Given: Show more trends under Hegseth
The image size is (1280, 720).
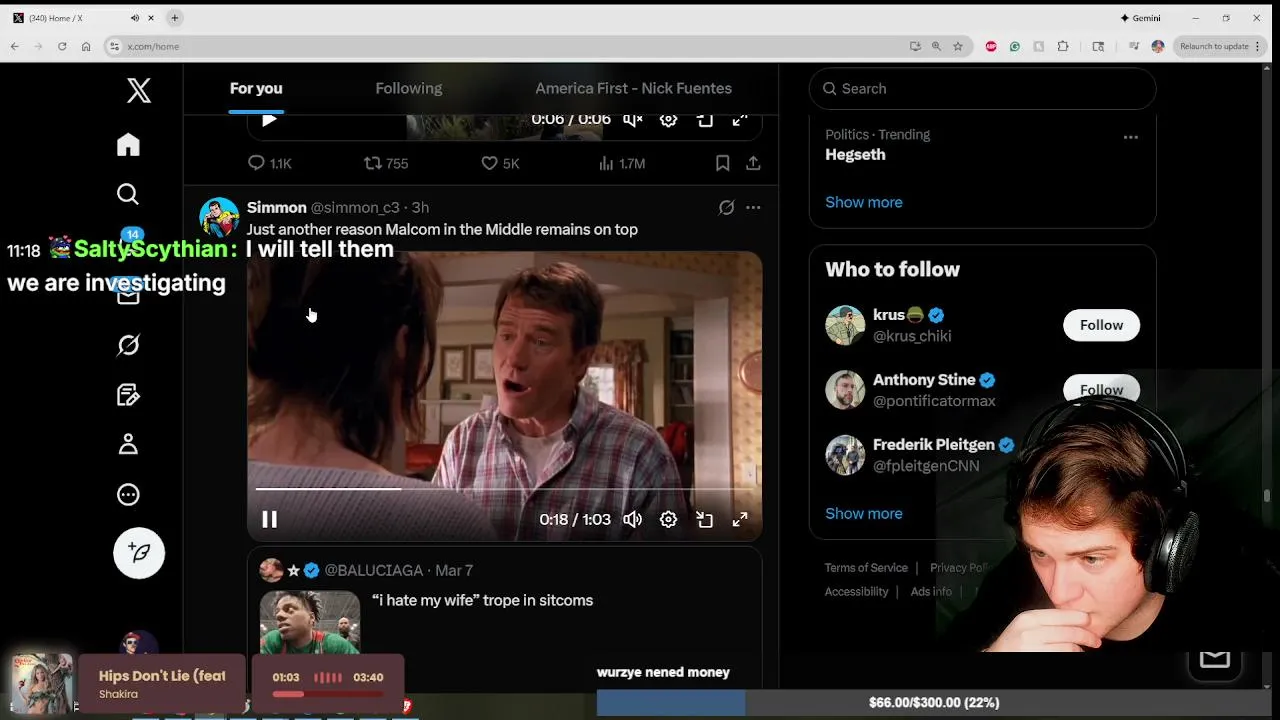Looking at the screenshot, I should click(864, 202).
